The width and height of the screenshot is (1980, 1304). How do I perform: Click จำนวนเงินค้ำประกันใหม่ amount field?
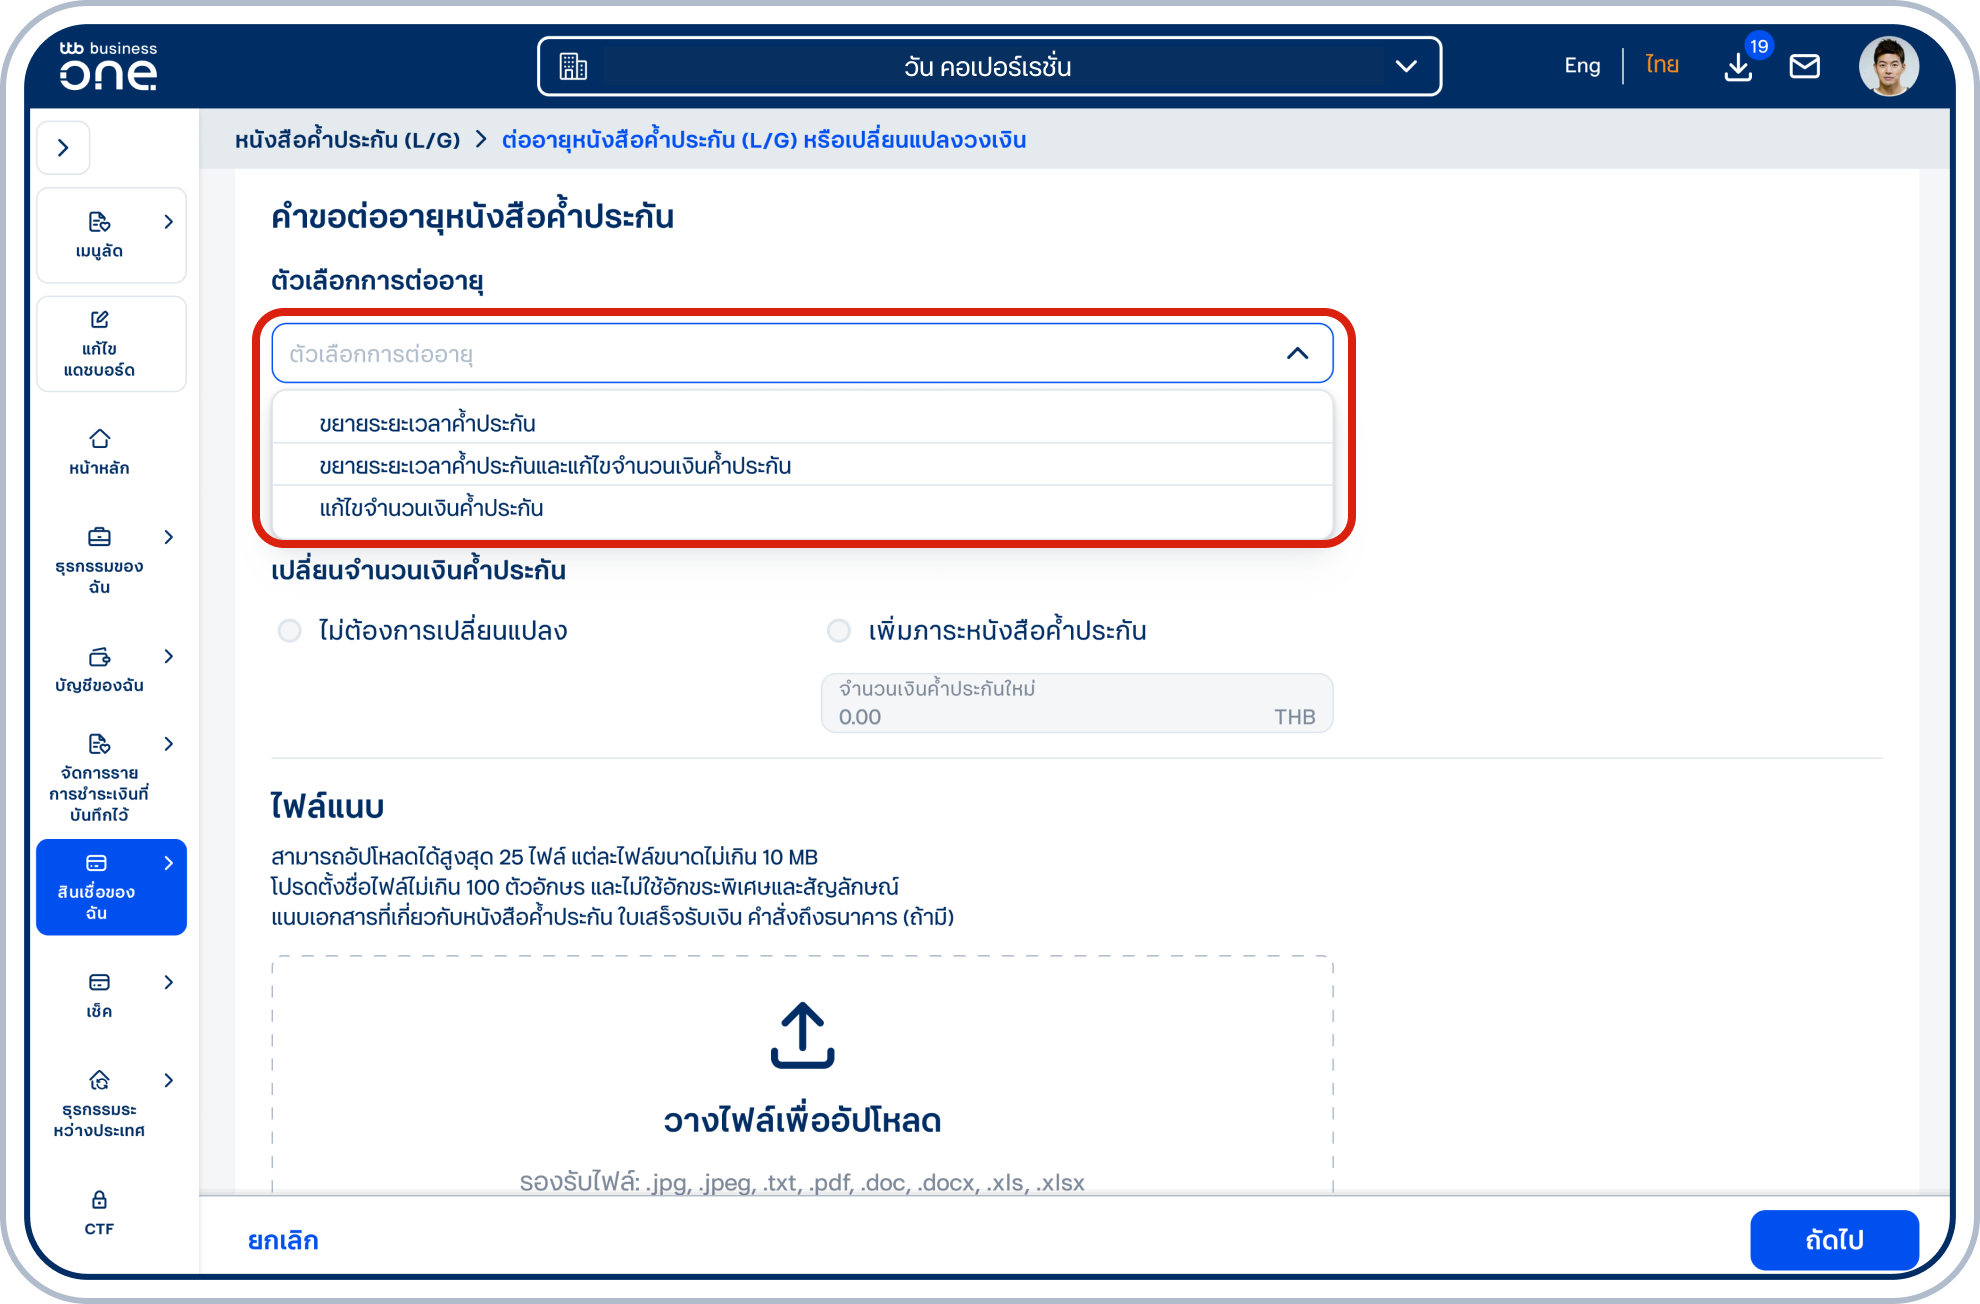click(x=1076, y=704)
